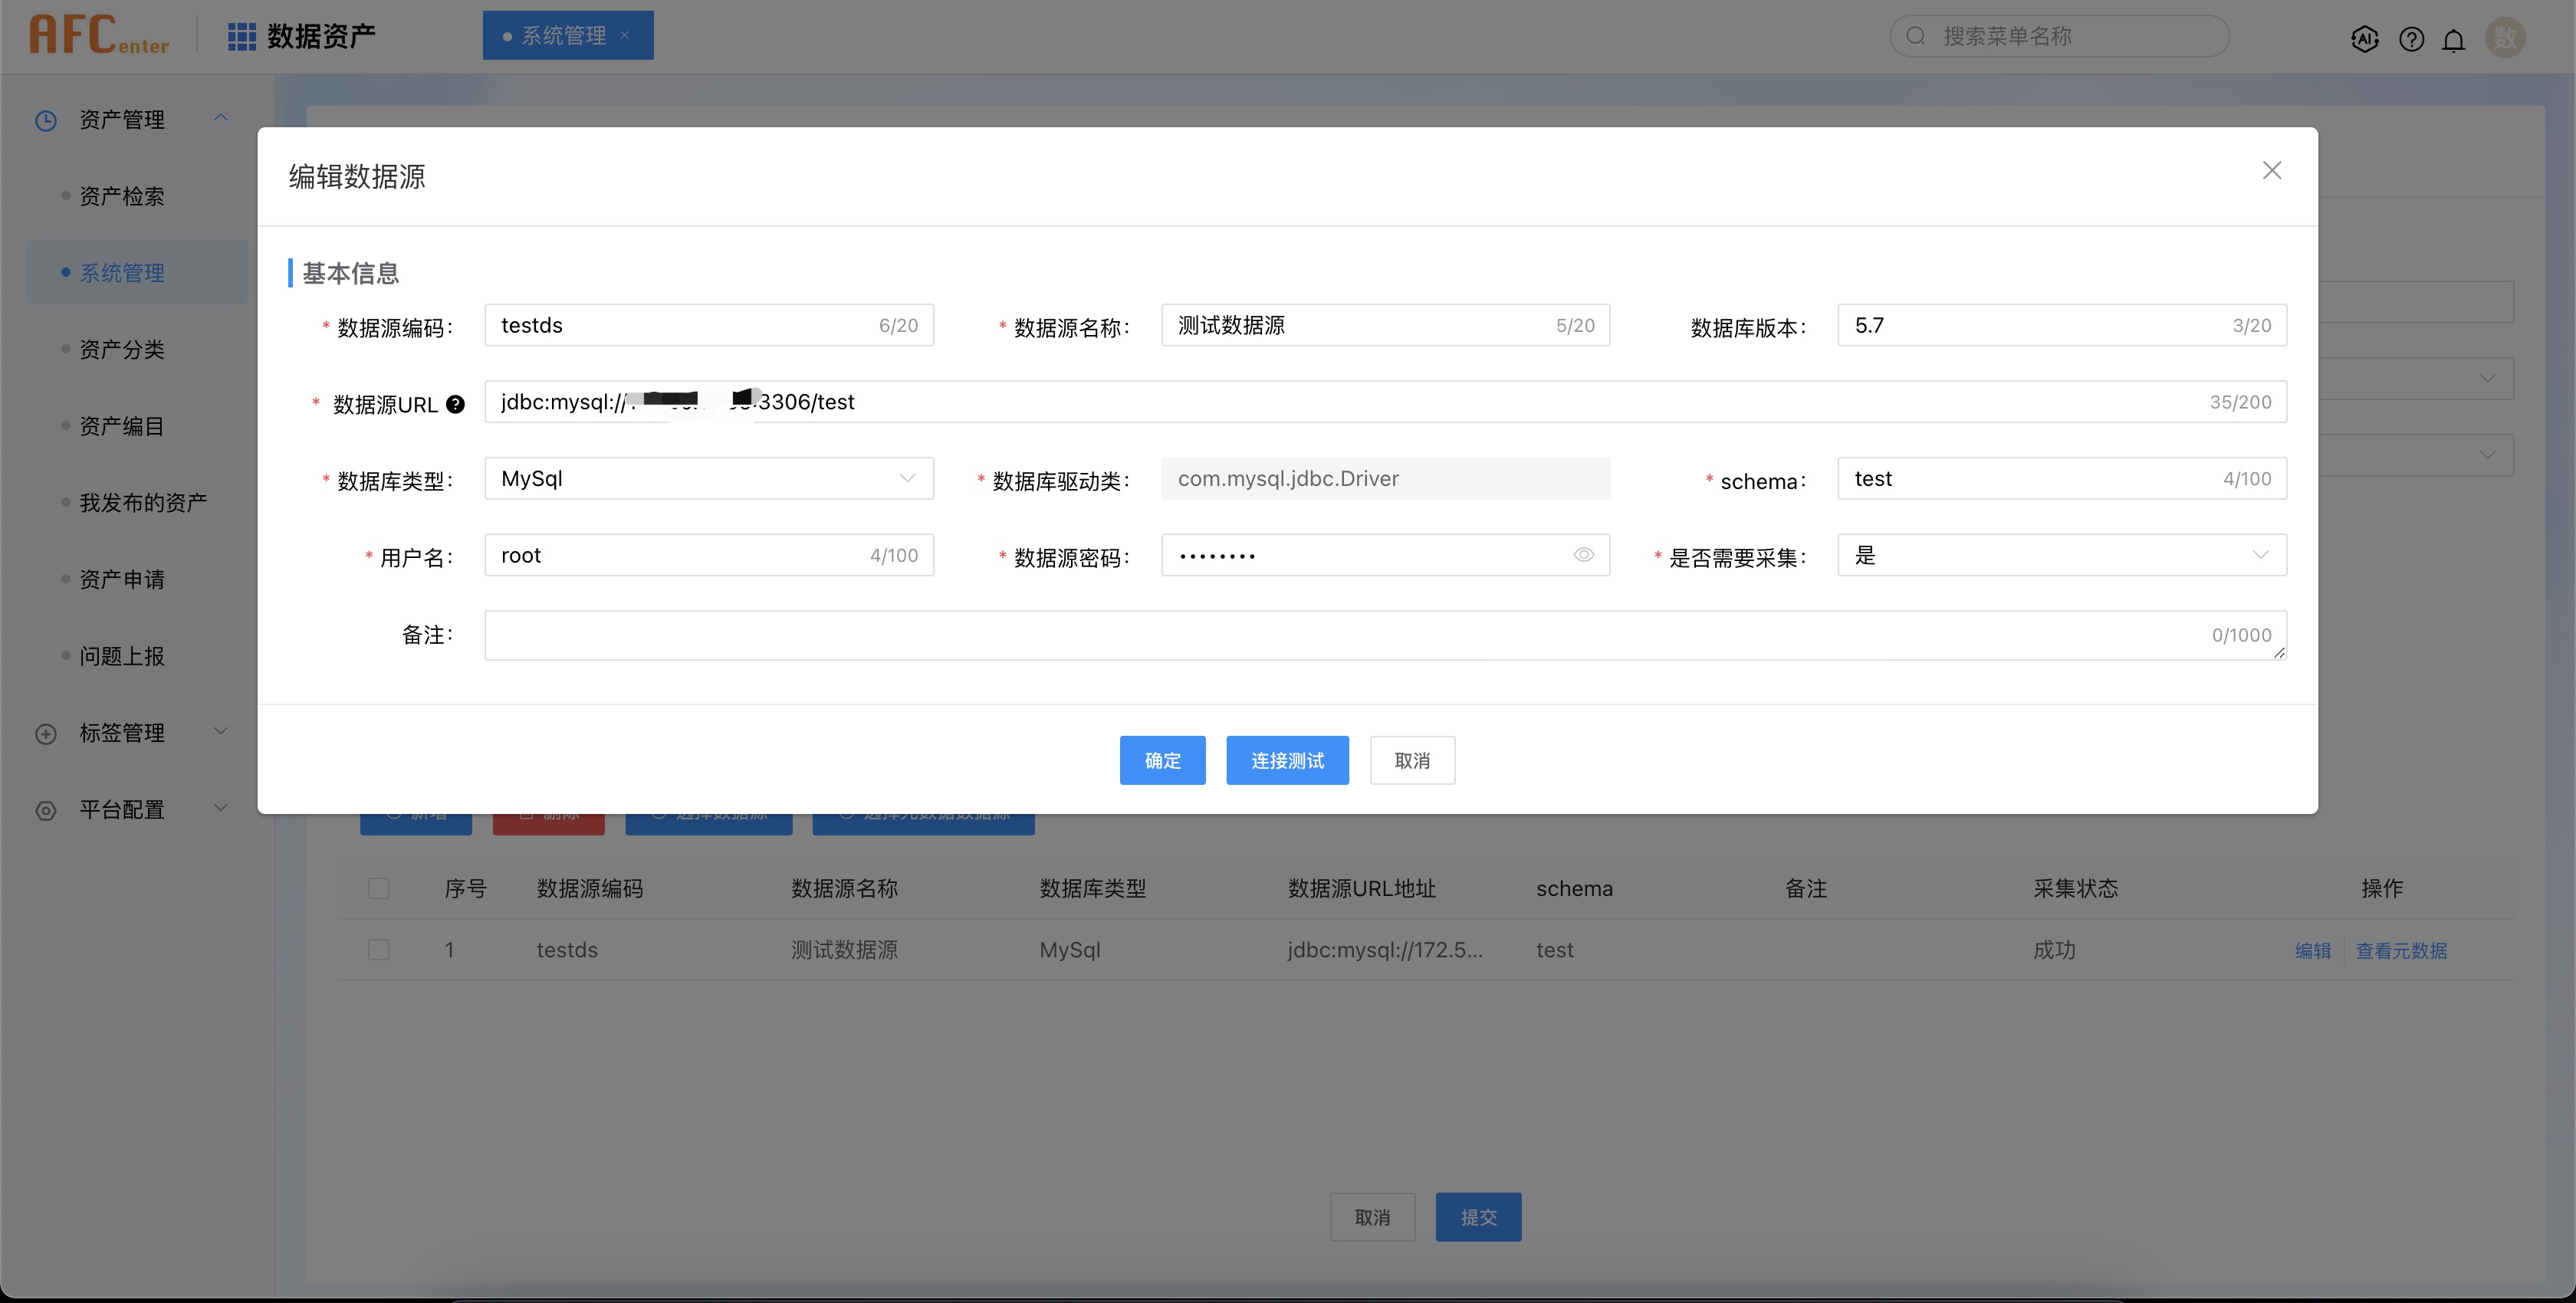The image size is (2576, 1303).
Task: Open the user avatar menu
Action: [x=2505, y=38]
